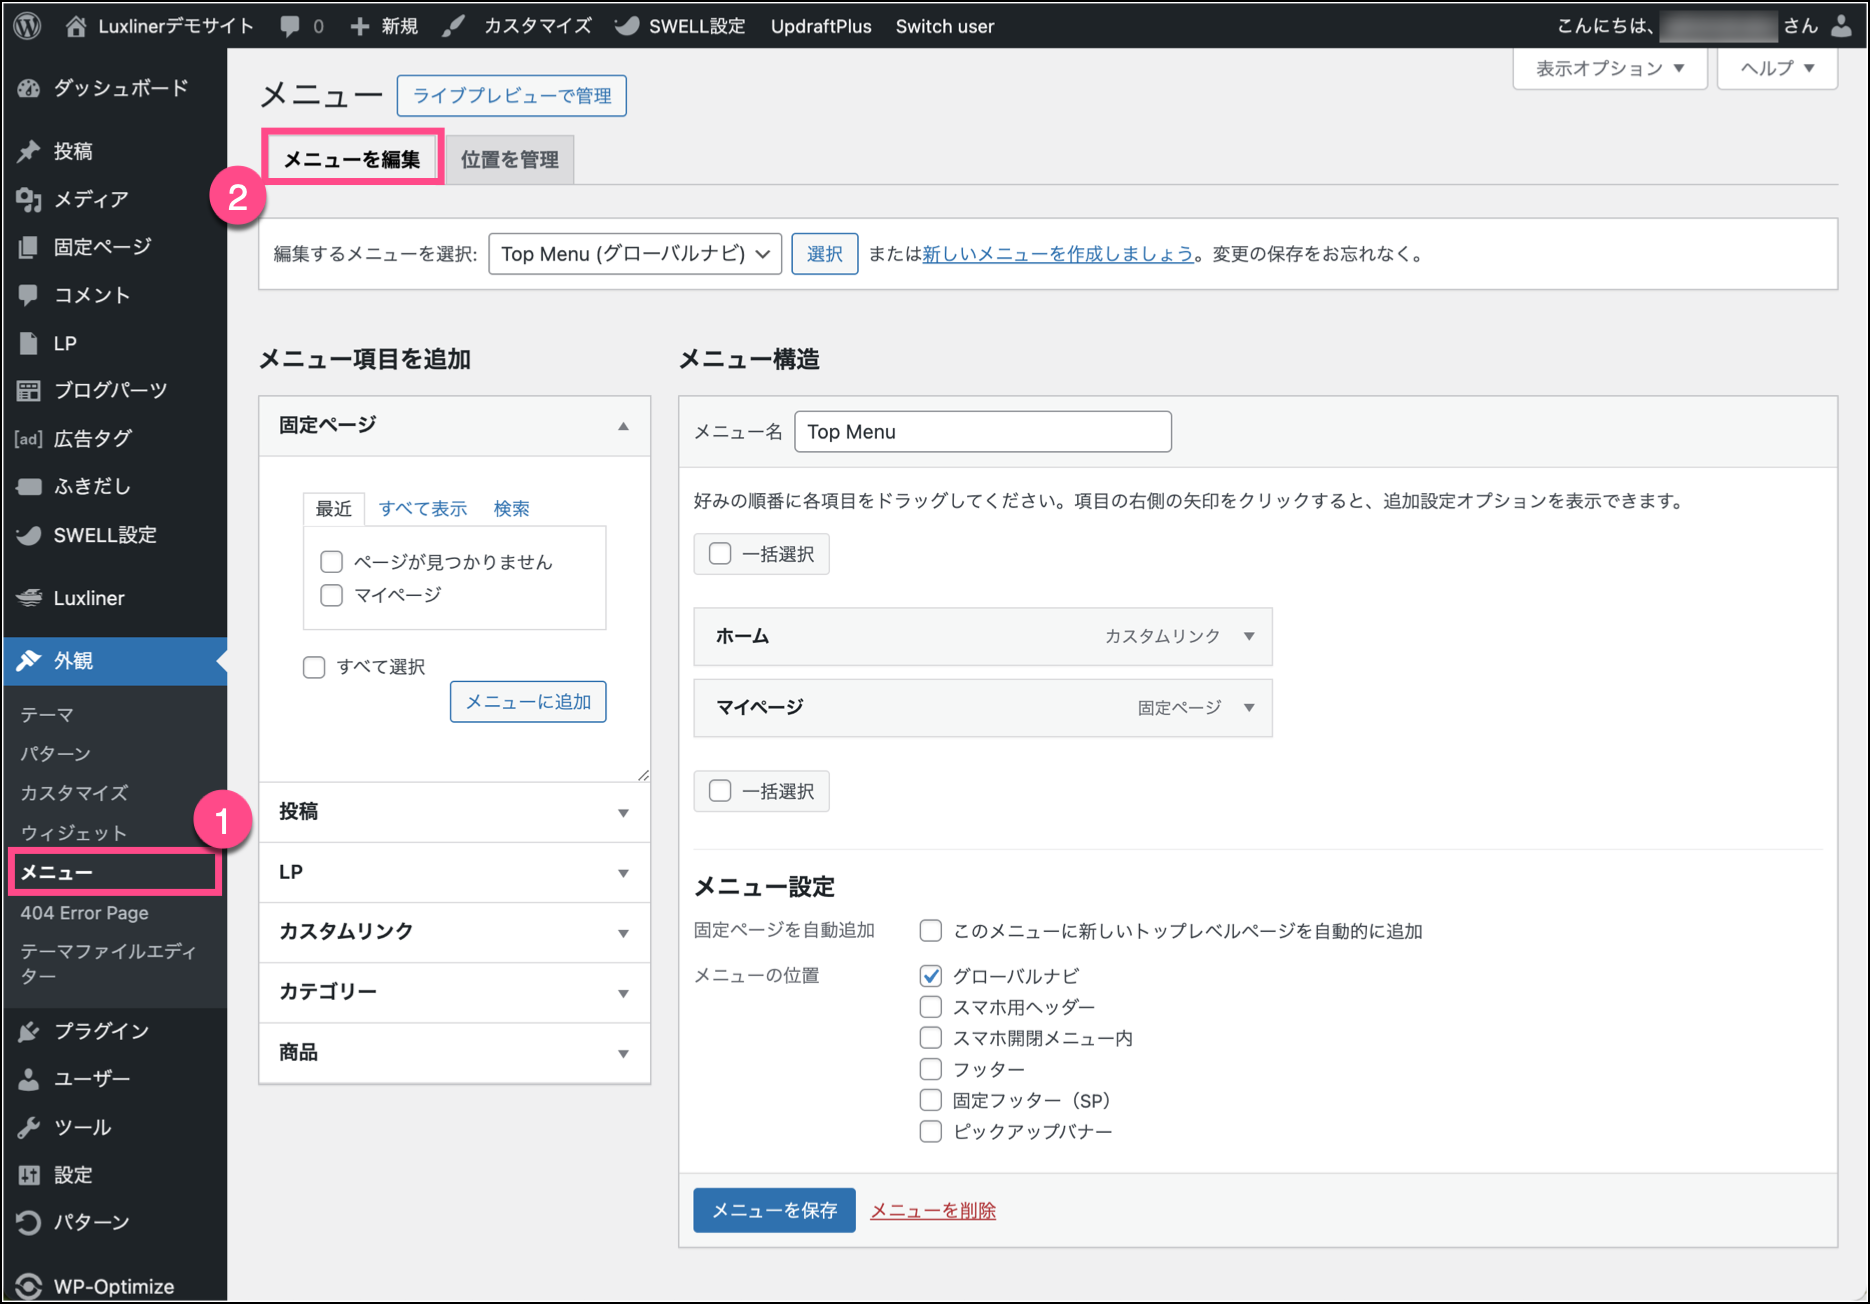This screenshot has width=1870, height=1304.
Task: Expand the ホーム menu item settings arrow
Action: (x=1249, y=637)
